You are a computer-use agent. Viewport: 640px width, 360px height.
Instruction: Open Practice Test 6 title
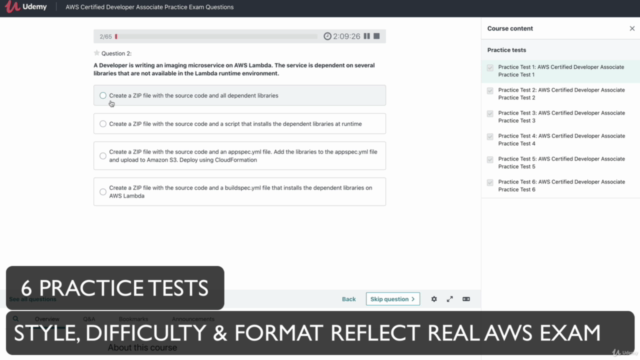pos(561,186)
